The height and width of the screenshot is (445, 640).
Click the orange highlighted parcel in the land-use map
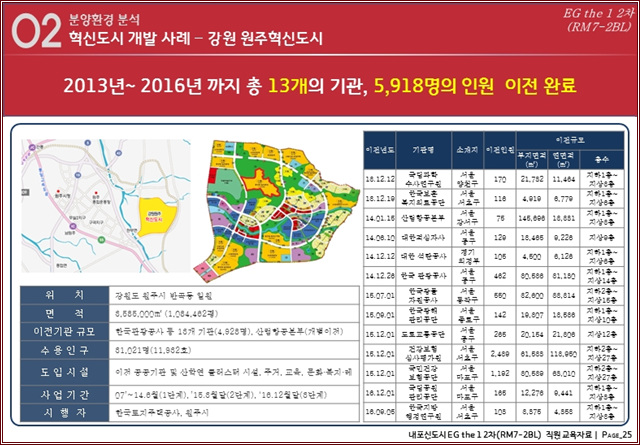click(261, 182)
